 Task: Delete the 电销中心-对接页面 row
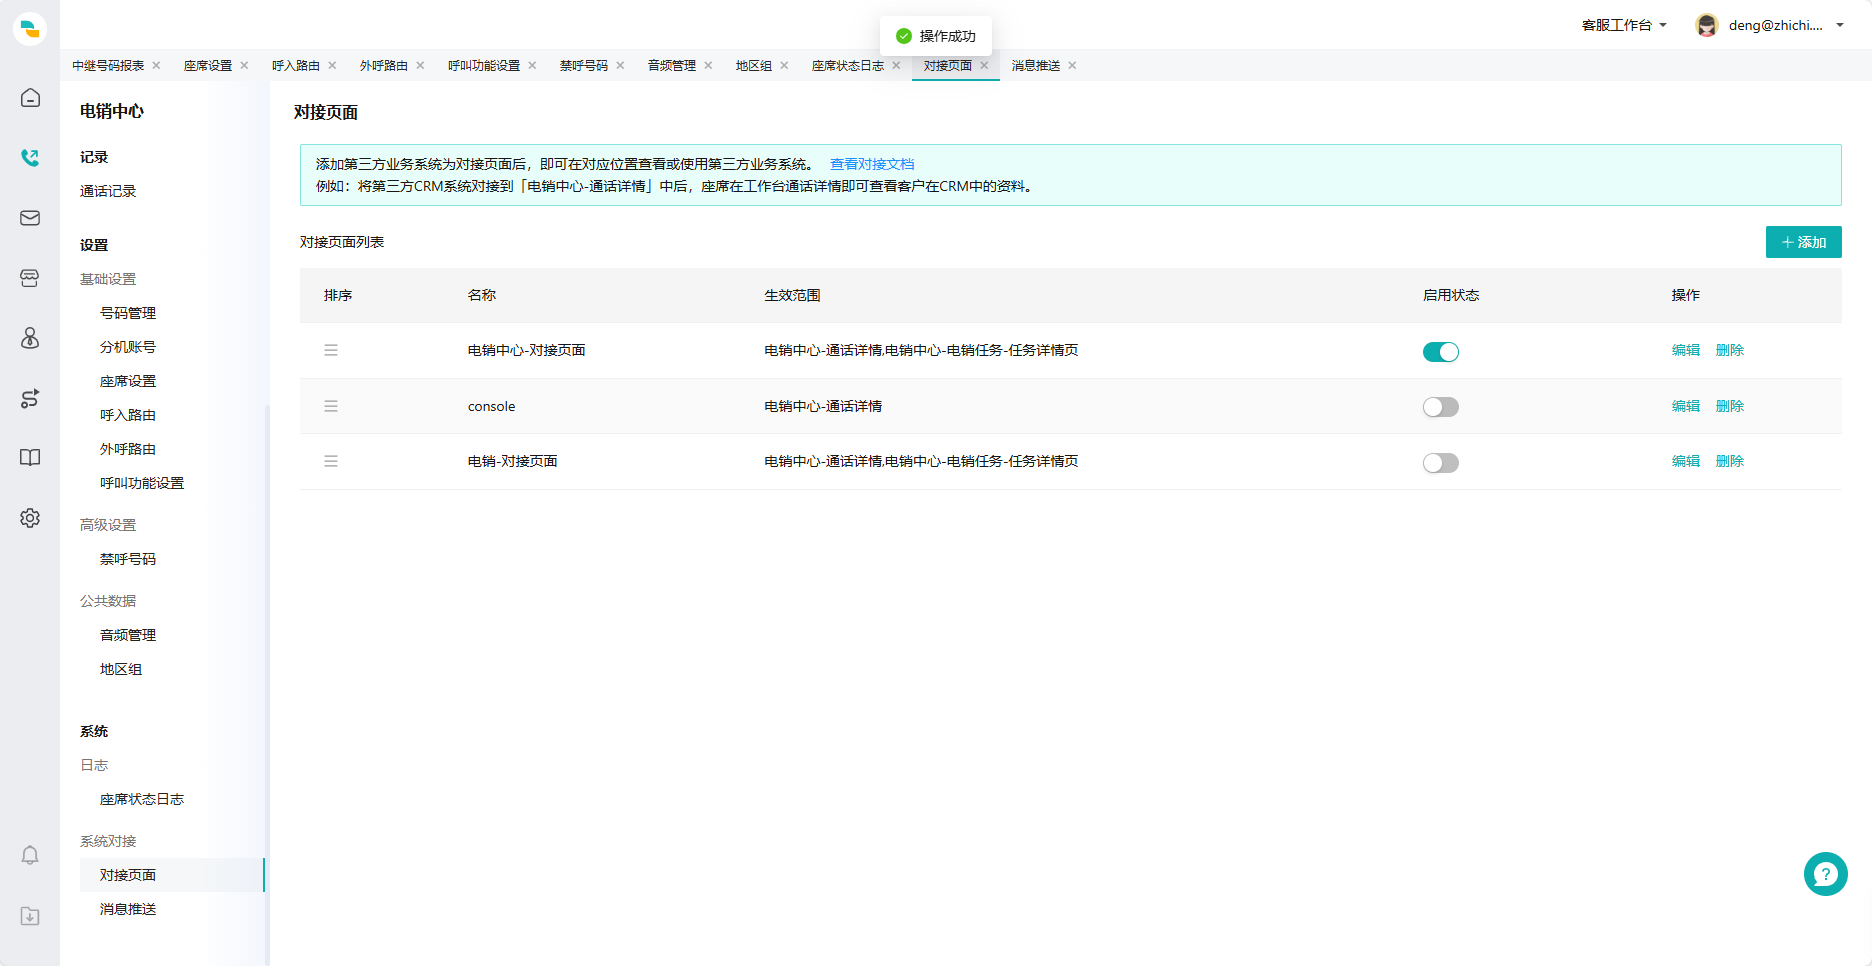[1730, 350]
